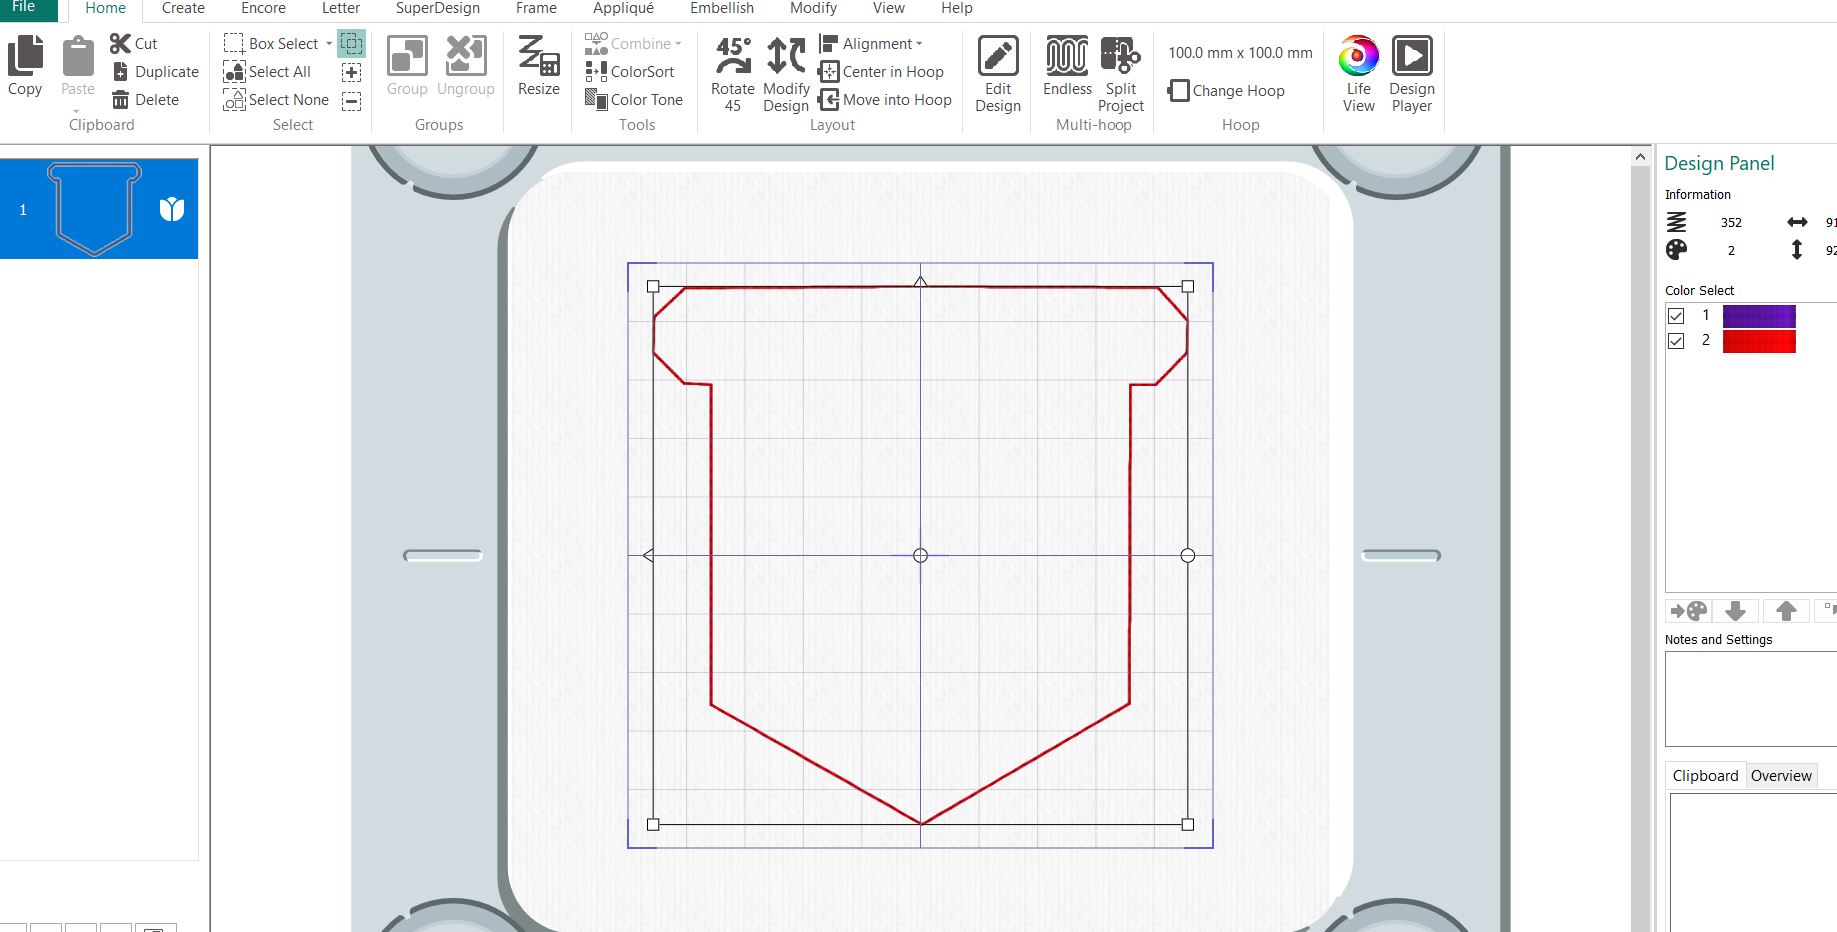Viewport: 1837px width, 932px height.
Task: Click the remove from selection minus icon
Action: (351, 100)
